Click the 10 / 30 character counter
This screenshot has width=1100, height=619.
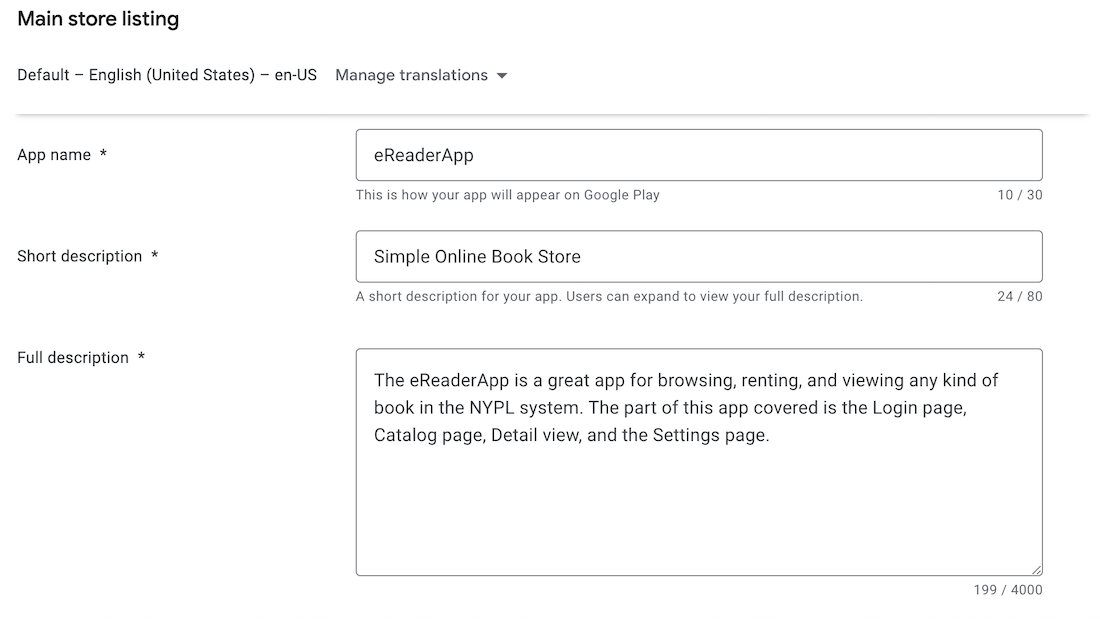pyautogui.click(x=1019, y=195)
